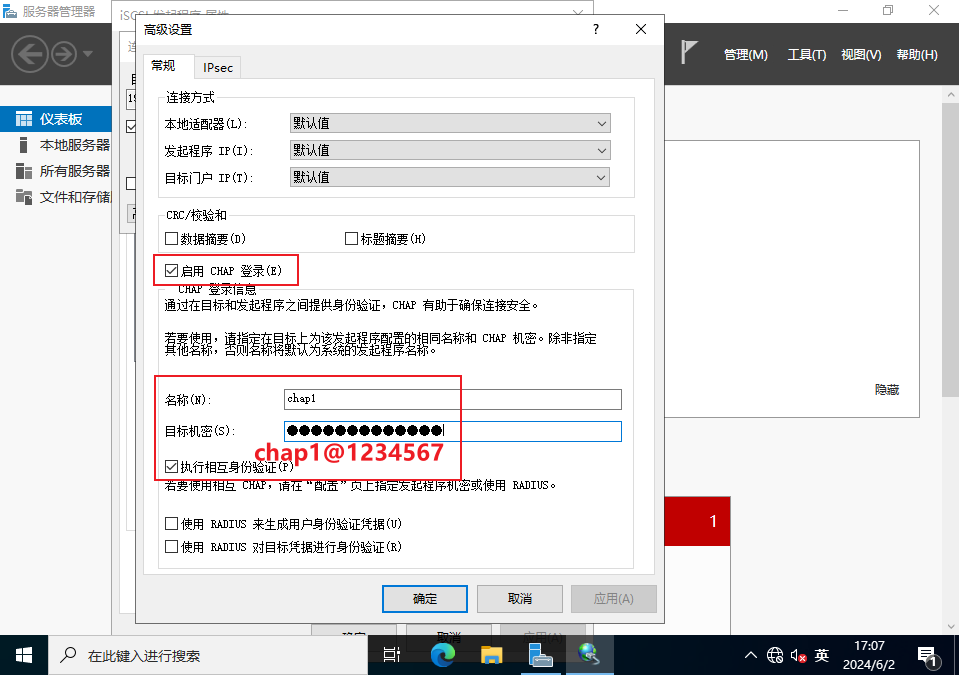Switch to the IPsec tab
959x675 pixels.
218,67
